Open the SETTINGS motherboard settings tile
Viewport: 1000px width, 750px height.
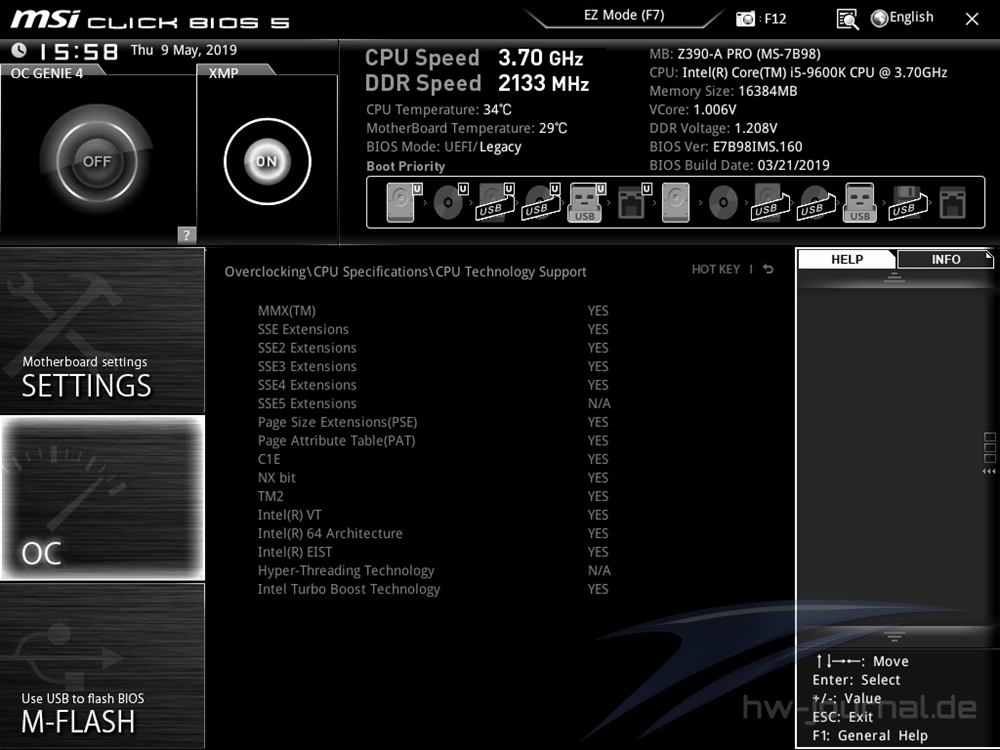coord(102,330)
